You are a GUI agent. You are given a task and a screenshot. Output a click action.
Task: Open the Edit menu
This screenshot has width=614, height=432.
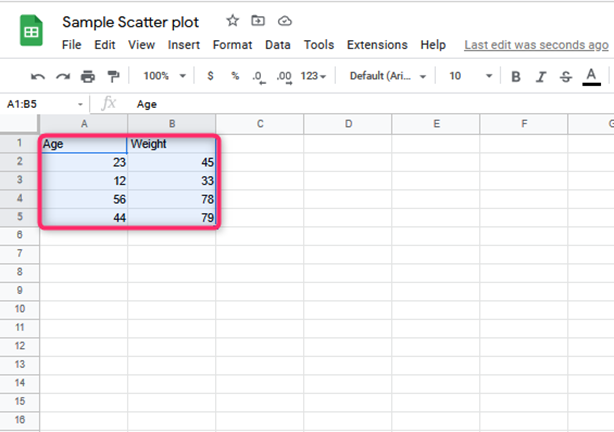[x=105, y=45]
